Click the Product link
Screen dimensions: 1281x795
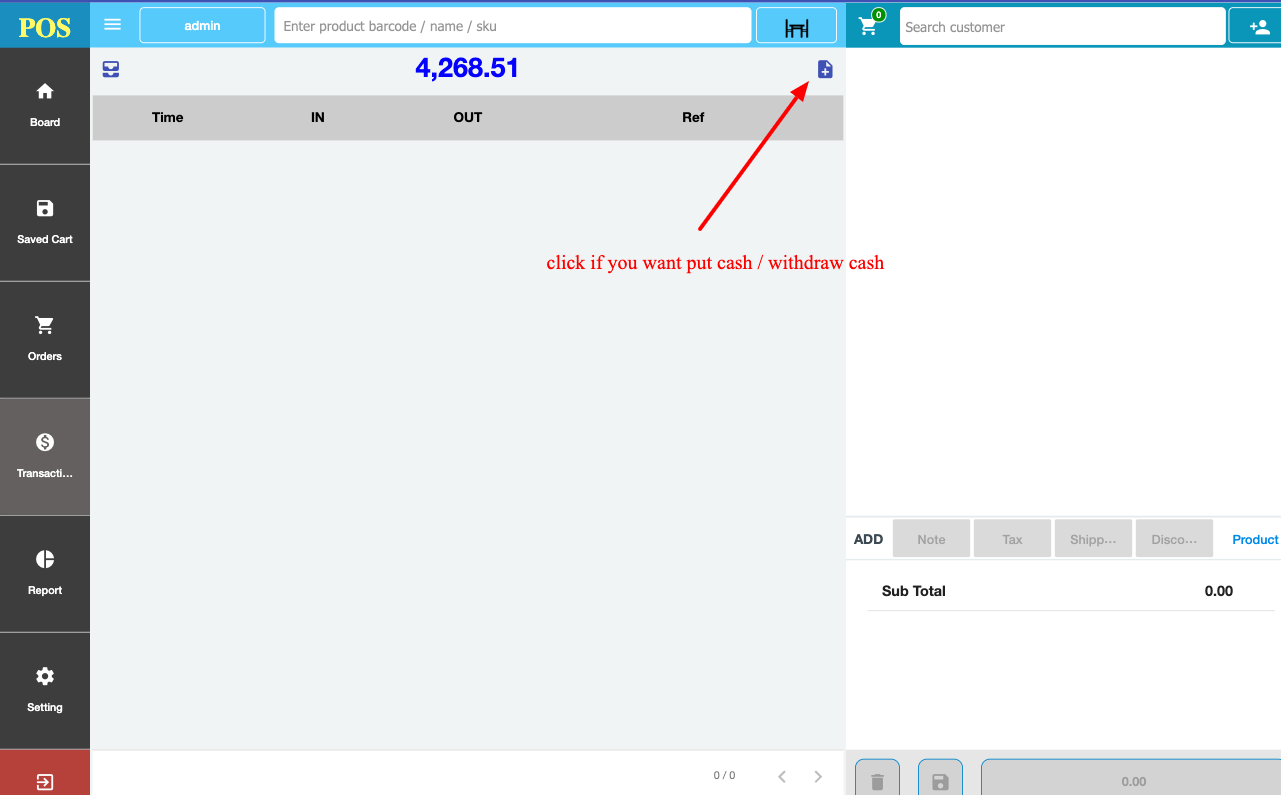1254,539
